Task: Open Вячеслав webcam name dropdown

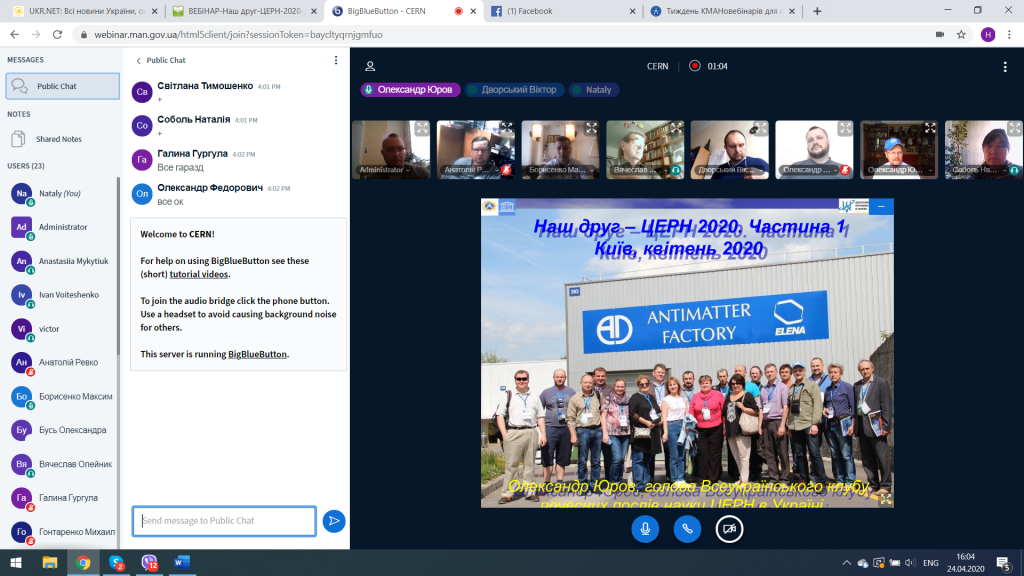Action: coord(637,170)
